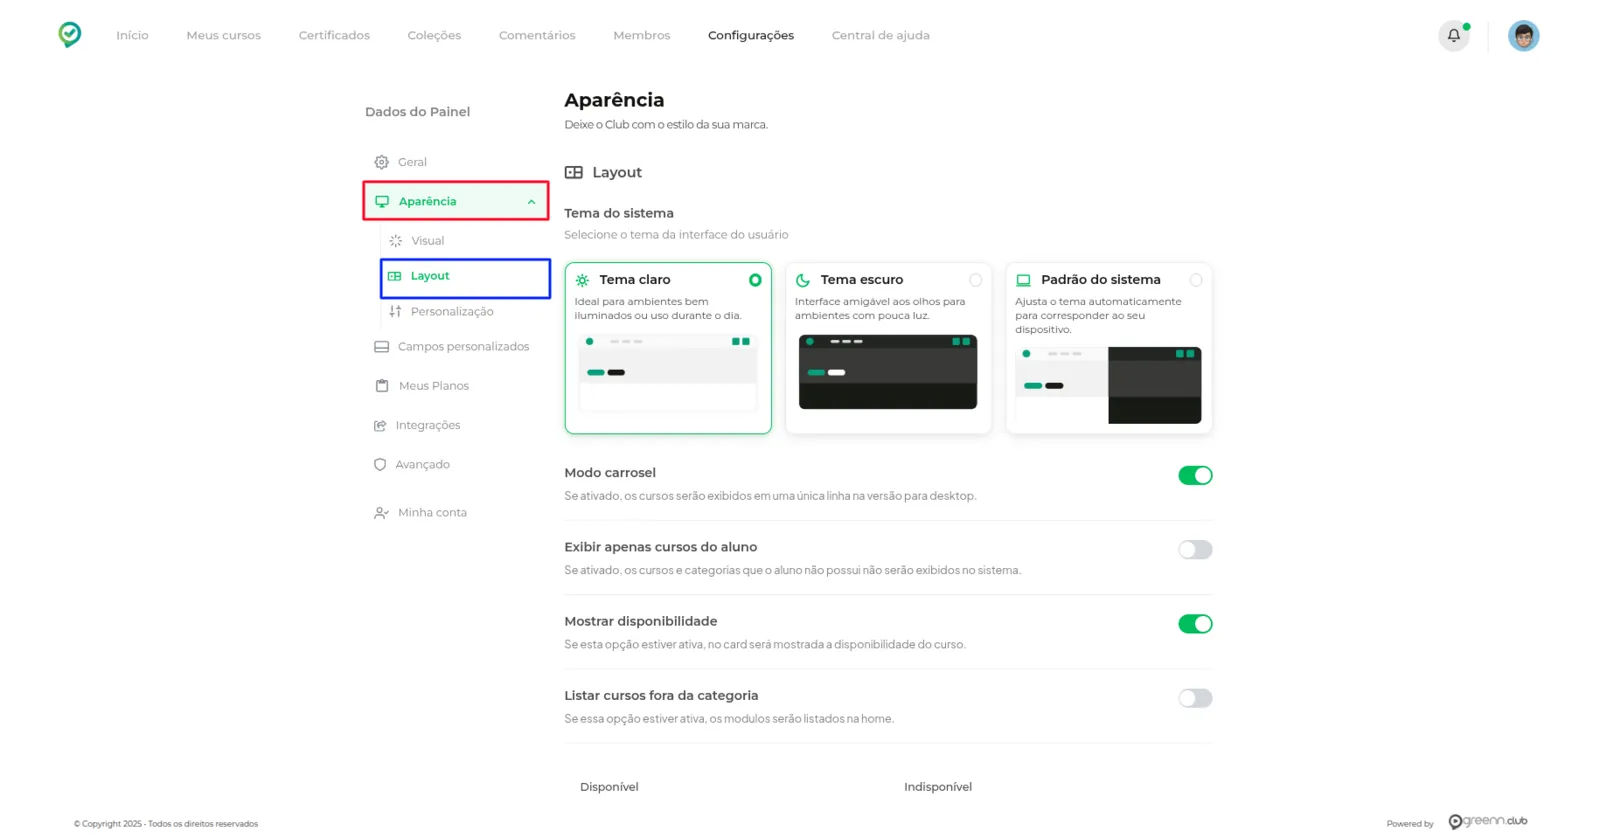Click the Disponível label
1600x838 pixels.
click(609, 787)
